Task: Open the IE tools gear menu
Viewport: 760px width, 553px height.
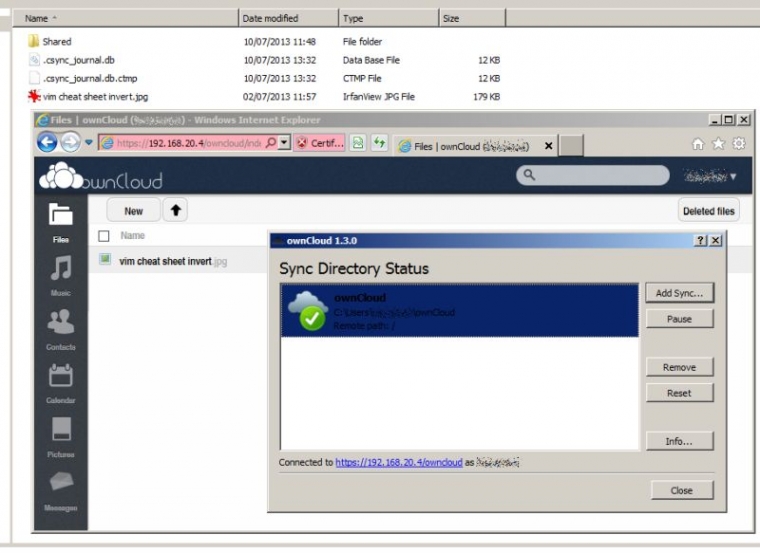Action: pyautogui.click(x=739, y=144)
